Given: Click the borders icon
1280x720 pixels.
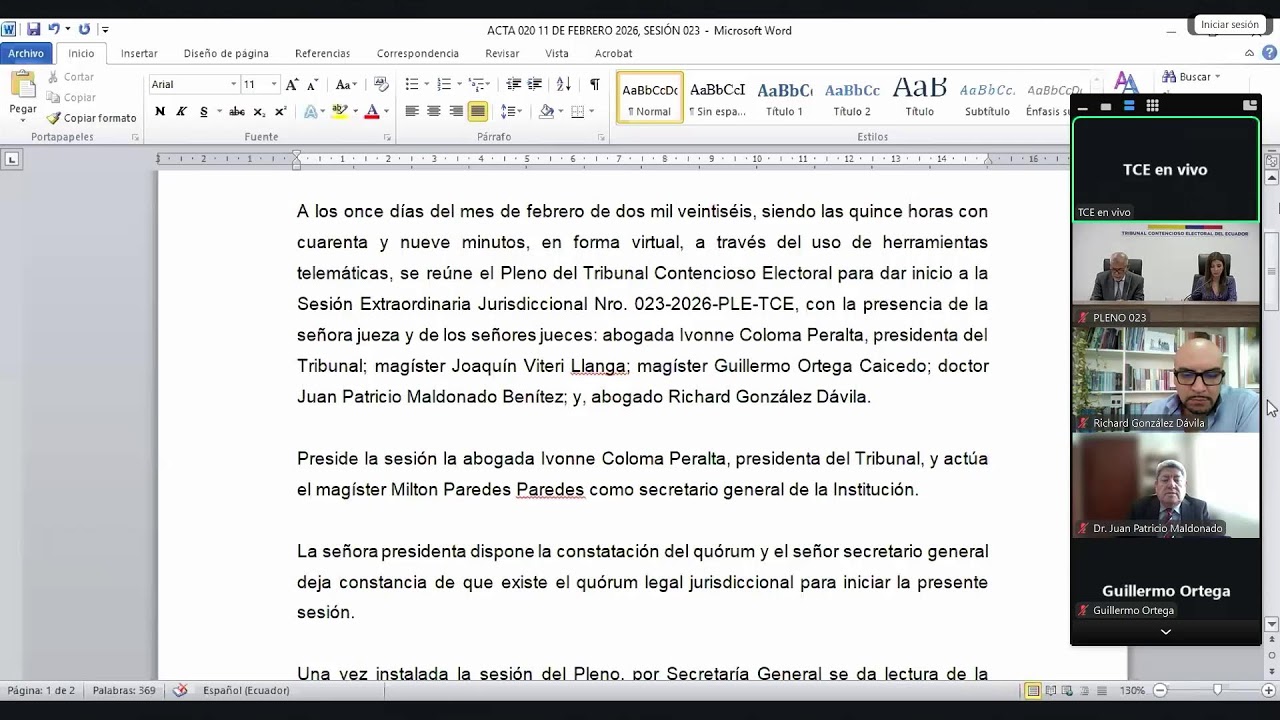Looking at the screenshot, I should pos(577,112).
